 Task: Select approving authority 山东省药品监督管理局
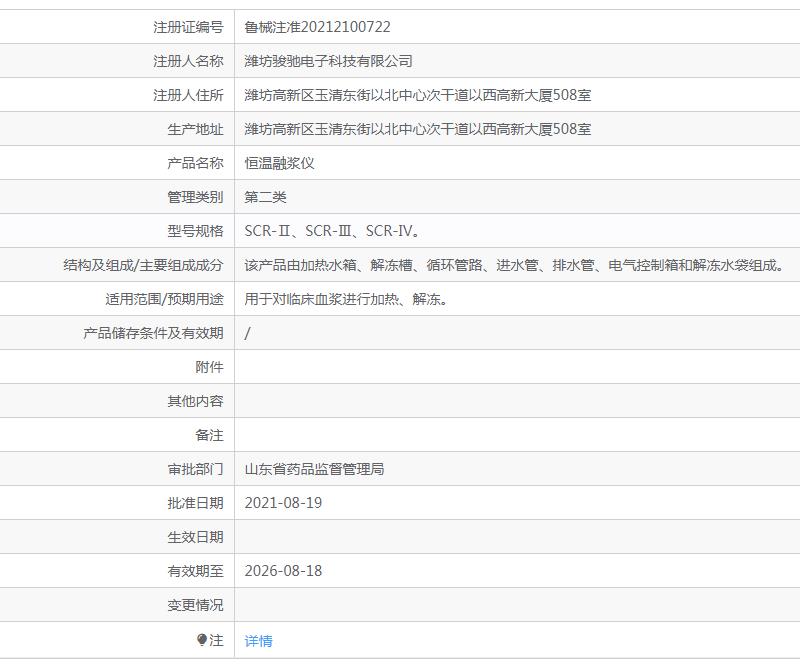click(x=314, y=469)
